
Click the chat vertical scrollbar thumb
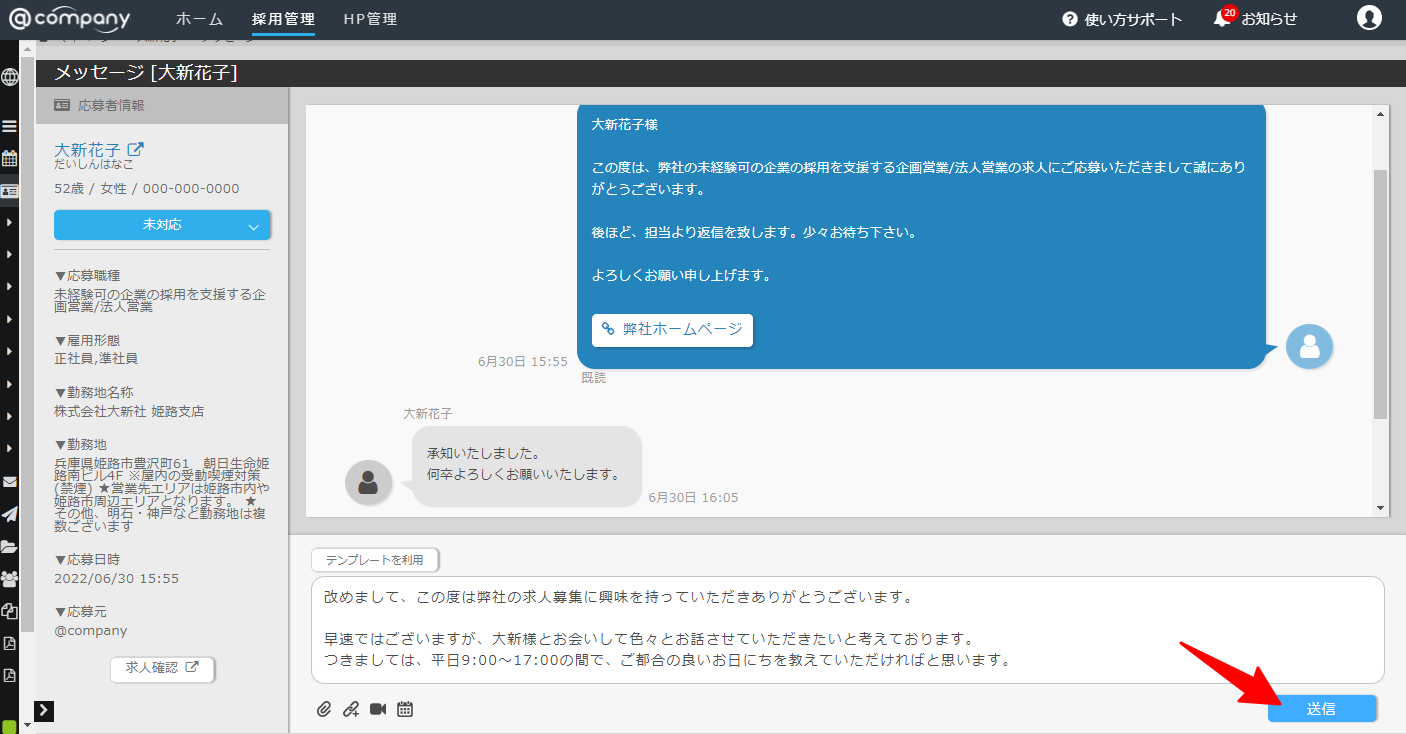(1381, 293)
